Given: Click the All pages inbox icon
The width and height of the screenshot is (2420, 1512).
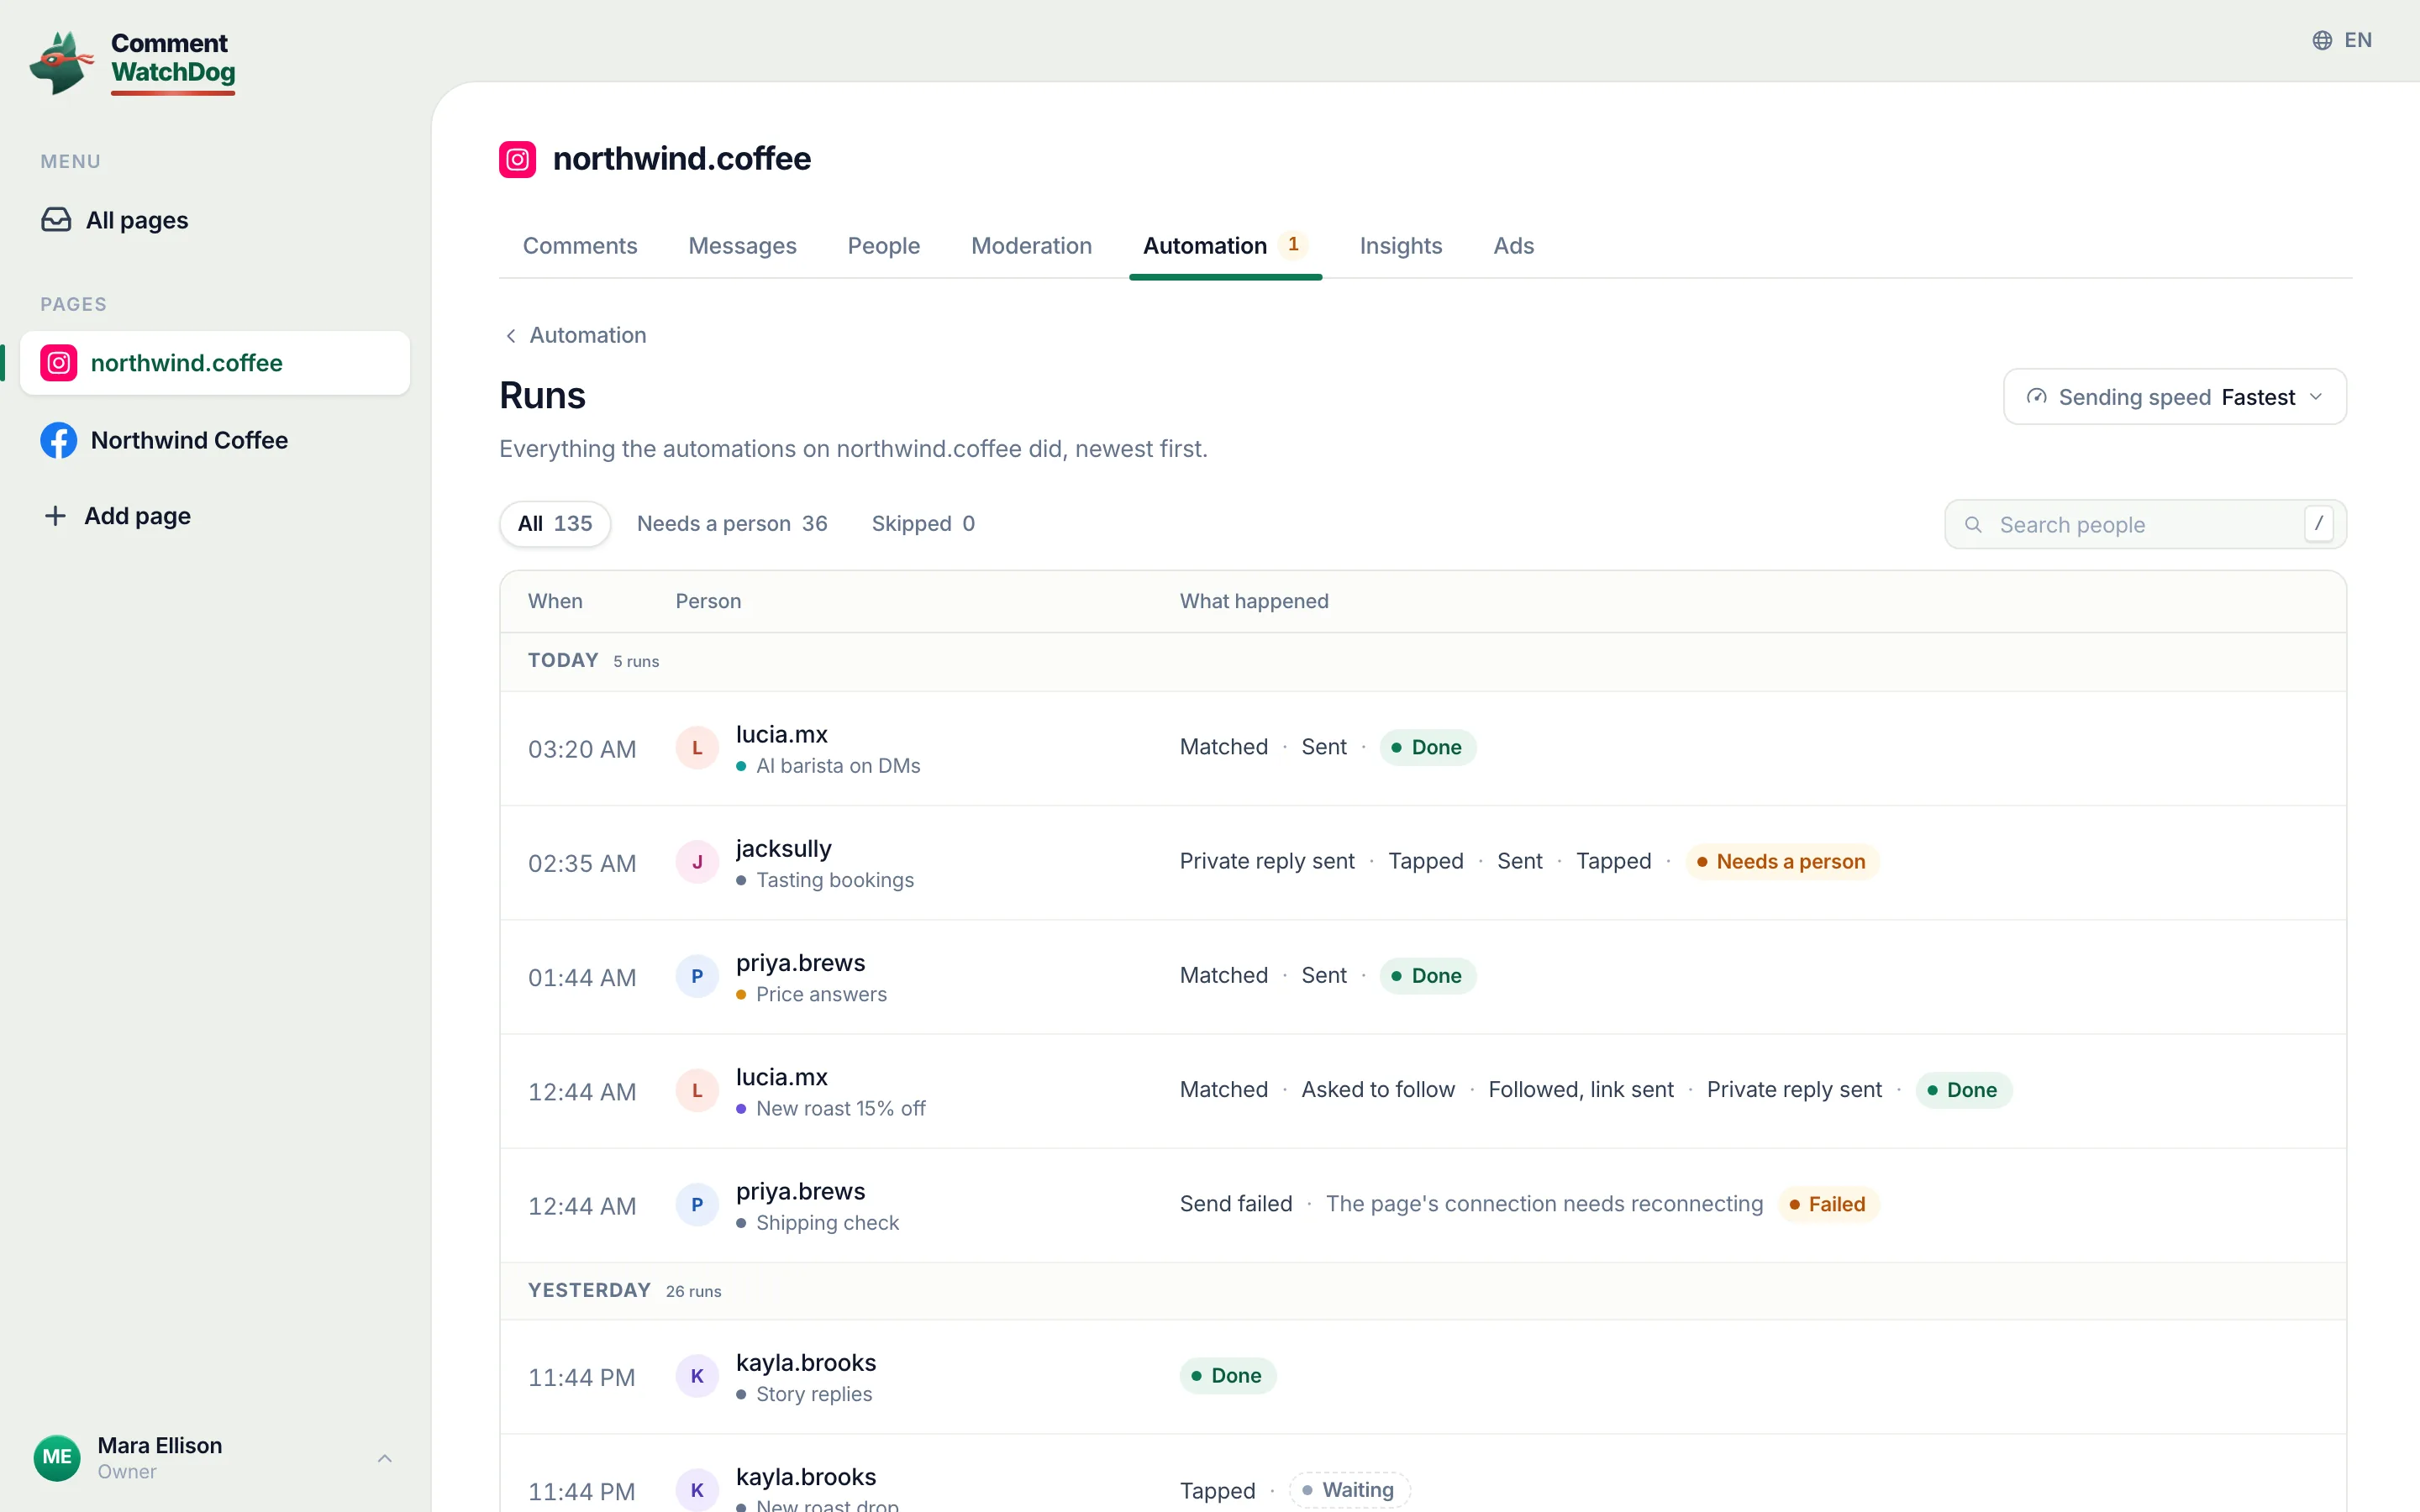Looking at the screenshot, I should pyautogui.click(x=56, y=220).
